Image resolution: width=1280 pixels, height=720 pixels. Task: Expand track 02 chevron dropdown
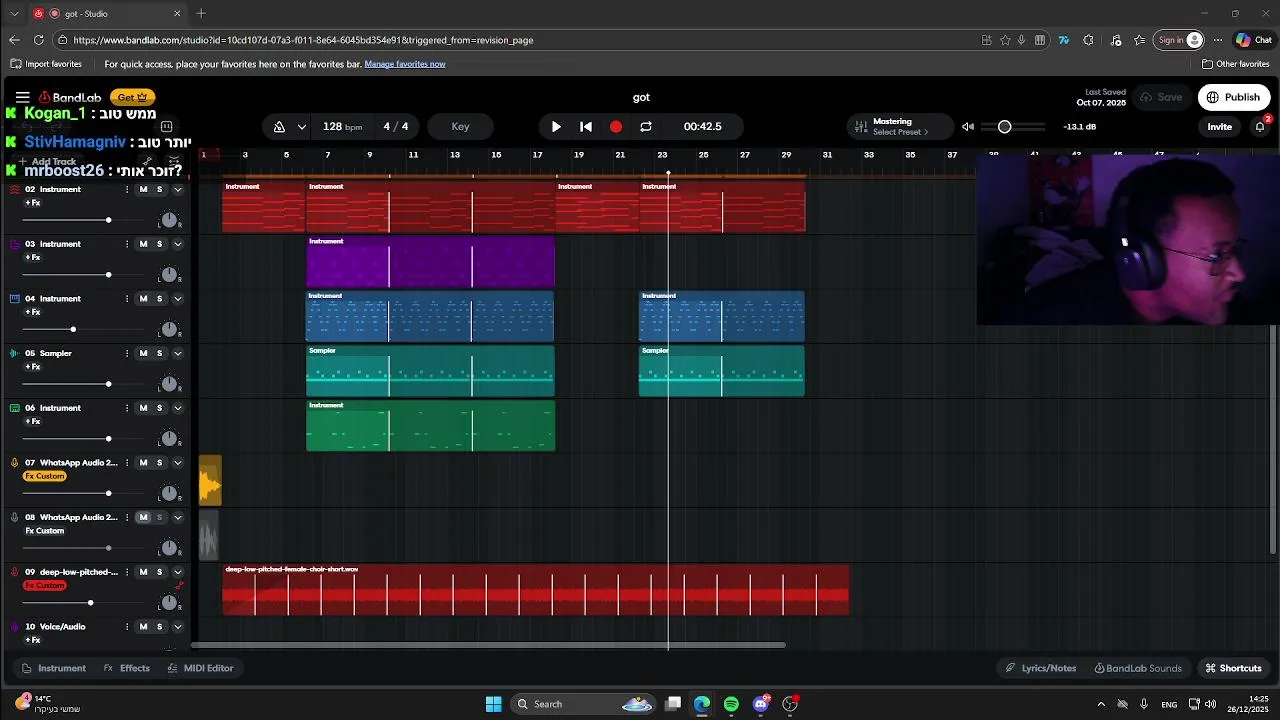[178, 189]
